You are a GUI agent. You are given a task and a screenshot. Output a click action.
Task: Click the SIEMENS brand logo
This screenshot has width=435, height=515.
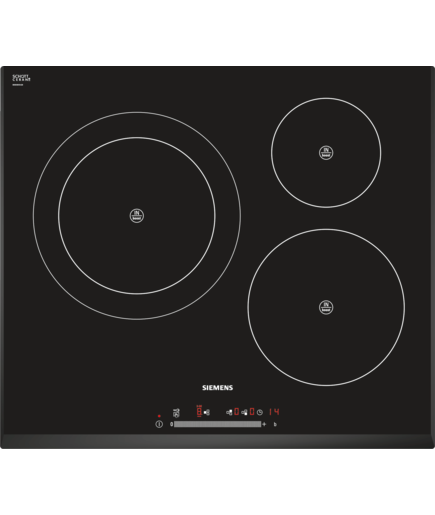[x=217, y=387]
